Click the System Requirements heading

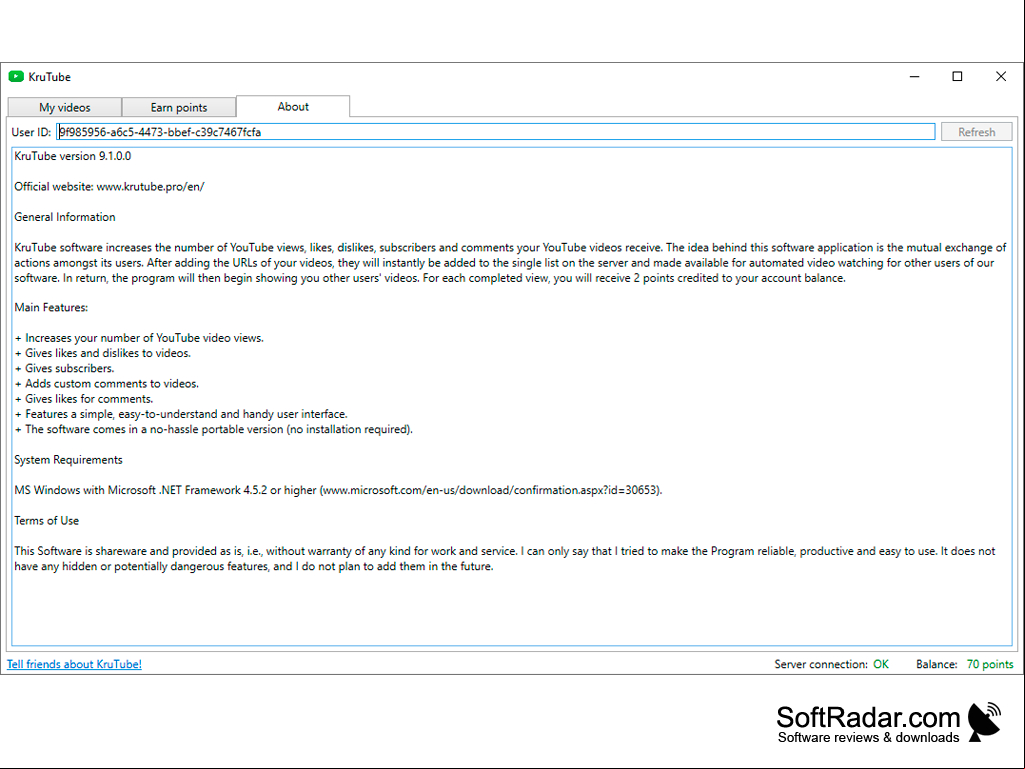[69, 460]
